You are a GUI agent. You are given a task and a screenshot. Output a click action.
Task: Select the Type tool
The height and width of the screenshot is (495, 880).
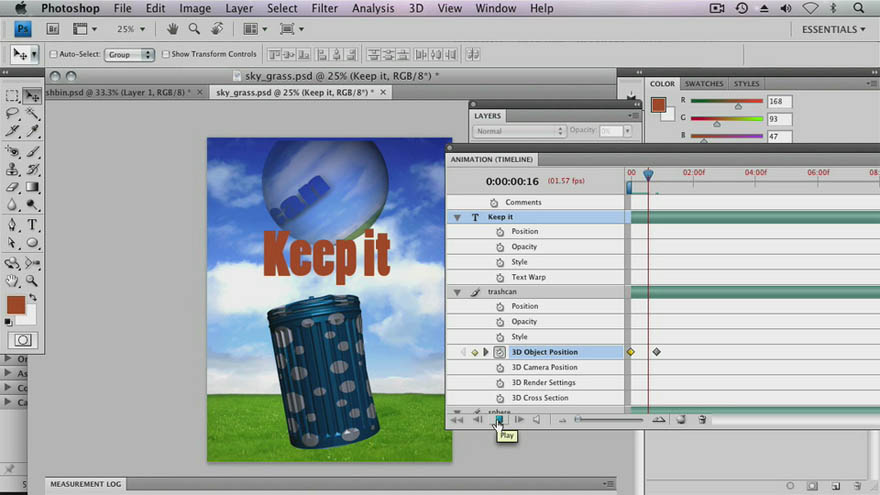[x=32, y=224]
